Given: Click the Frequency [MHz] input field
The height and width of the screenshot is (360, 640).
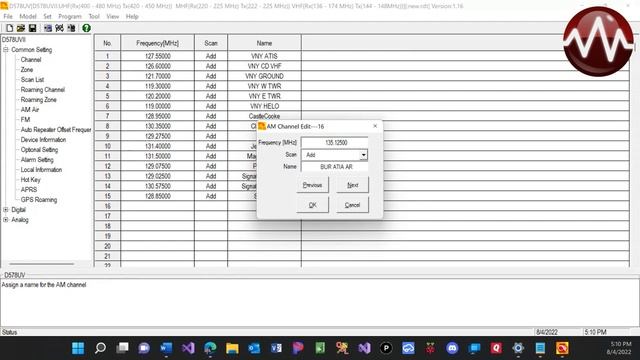Looking at the screenshot, I should point(335,142).
